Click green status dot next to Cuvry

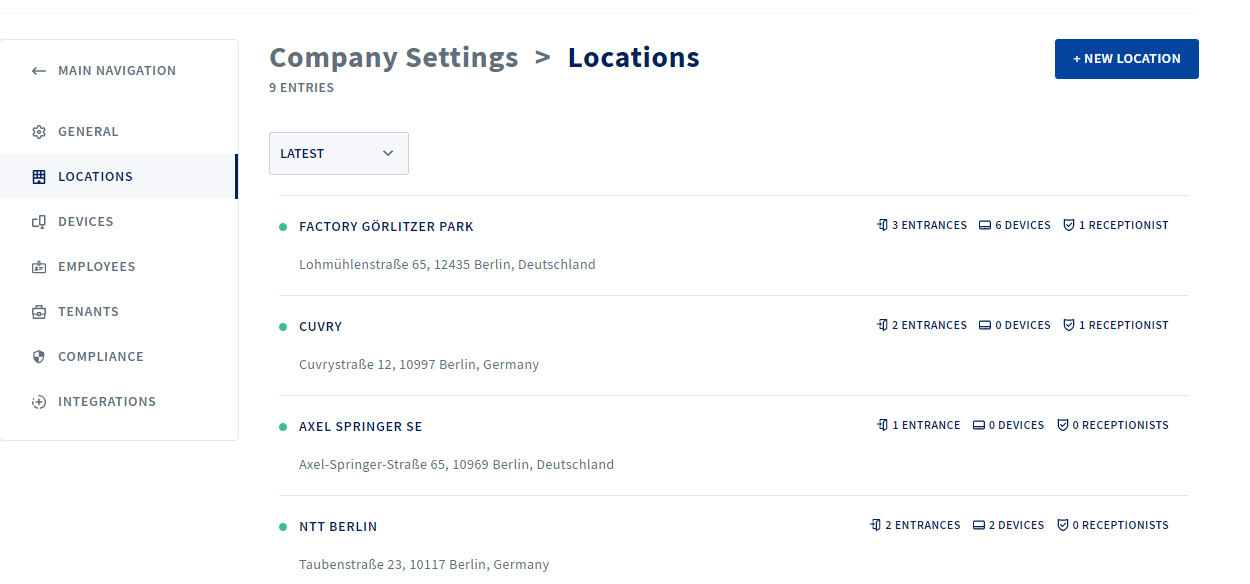[283, 327]
